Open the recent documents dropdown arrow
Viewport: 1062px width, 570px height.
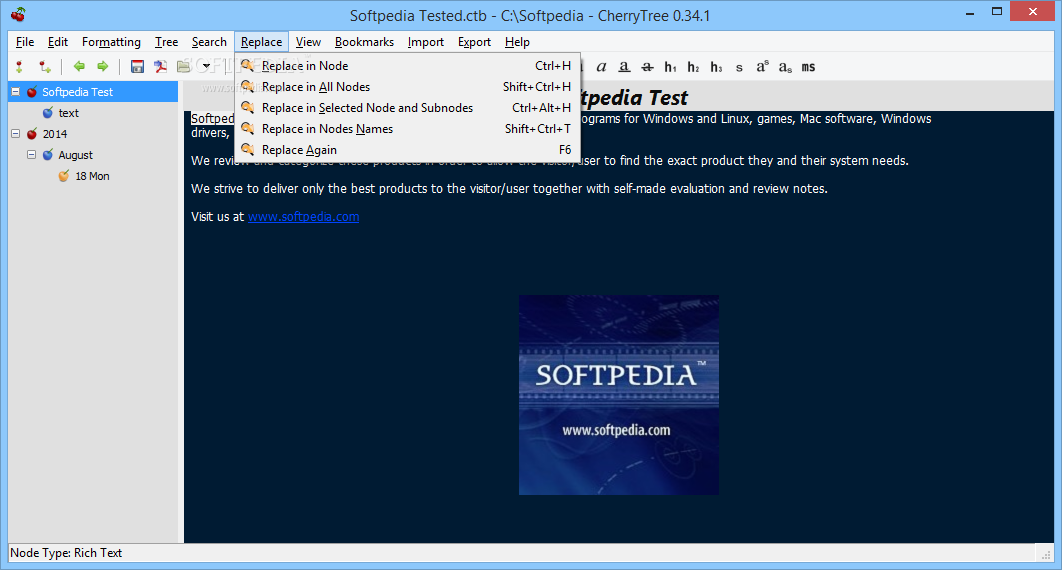206,66
